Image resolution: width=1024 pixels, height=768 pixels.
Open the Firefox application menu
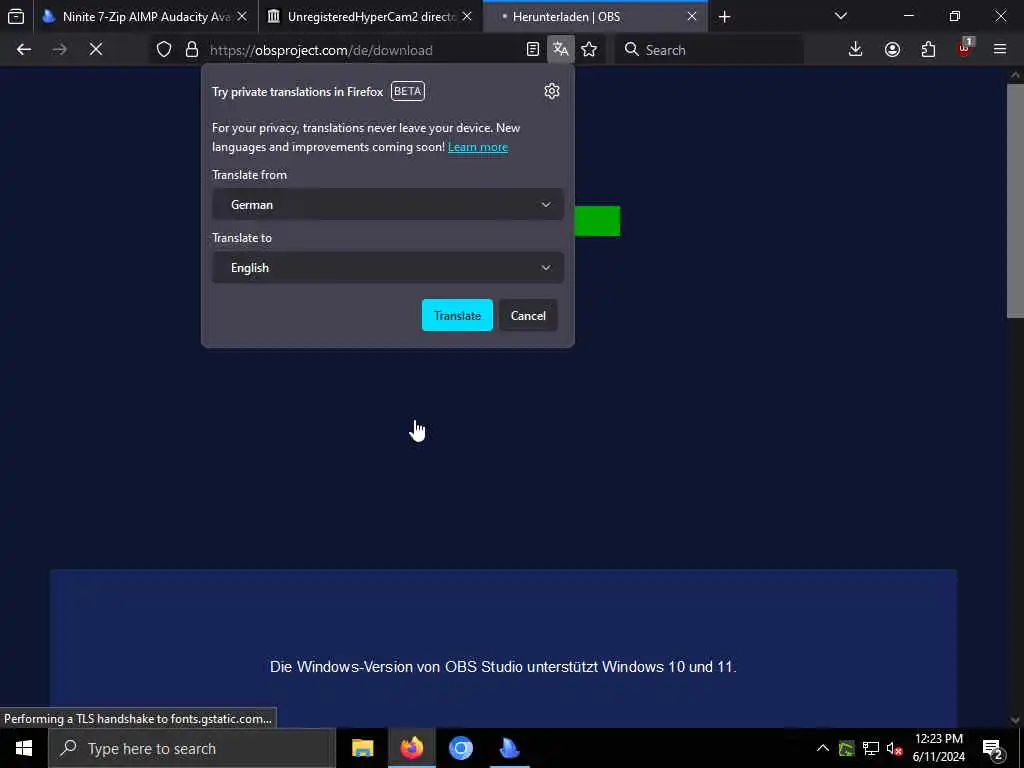coord(1000,50)
